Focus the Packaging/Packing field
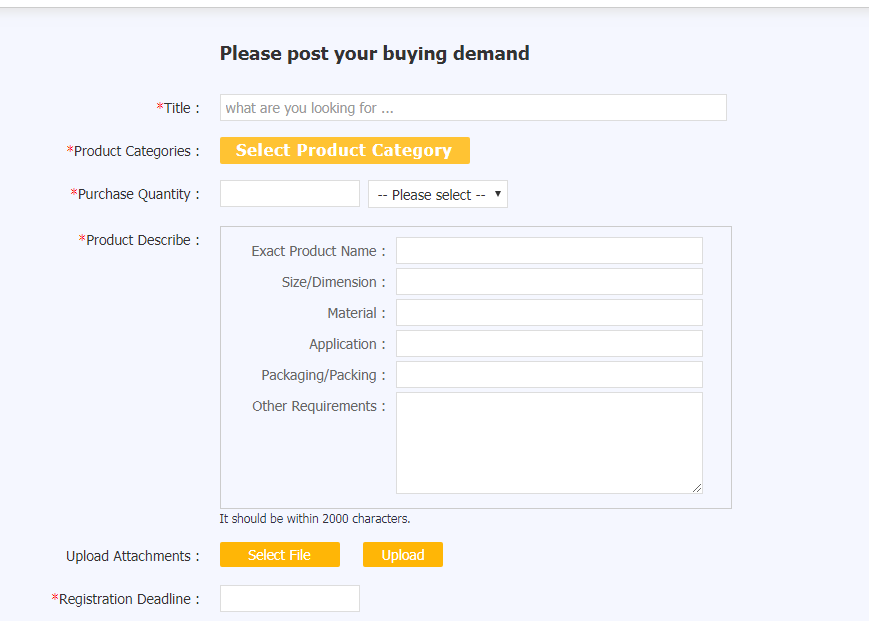Viewport: 869px width, 621px height. [549, 375]
